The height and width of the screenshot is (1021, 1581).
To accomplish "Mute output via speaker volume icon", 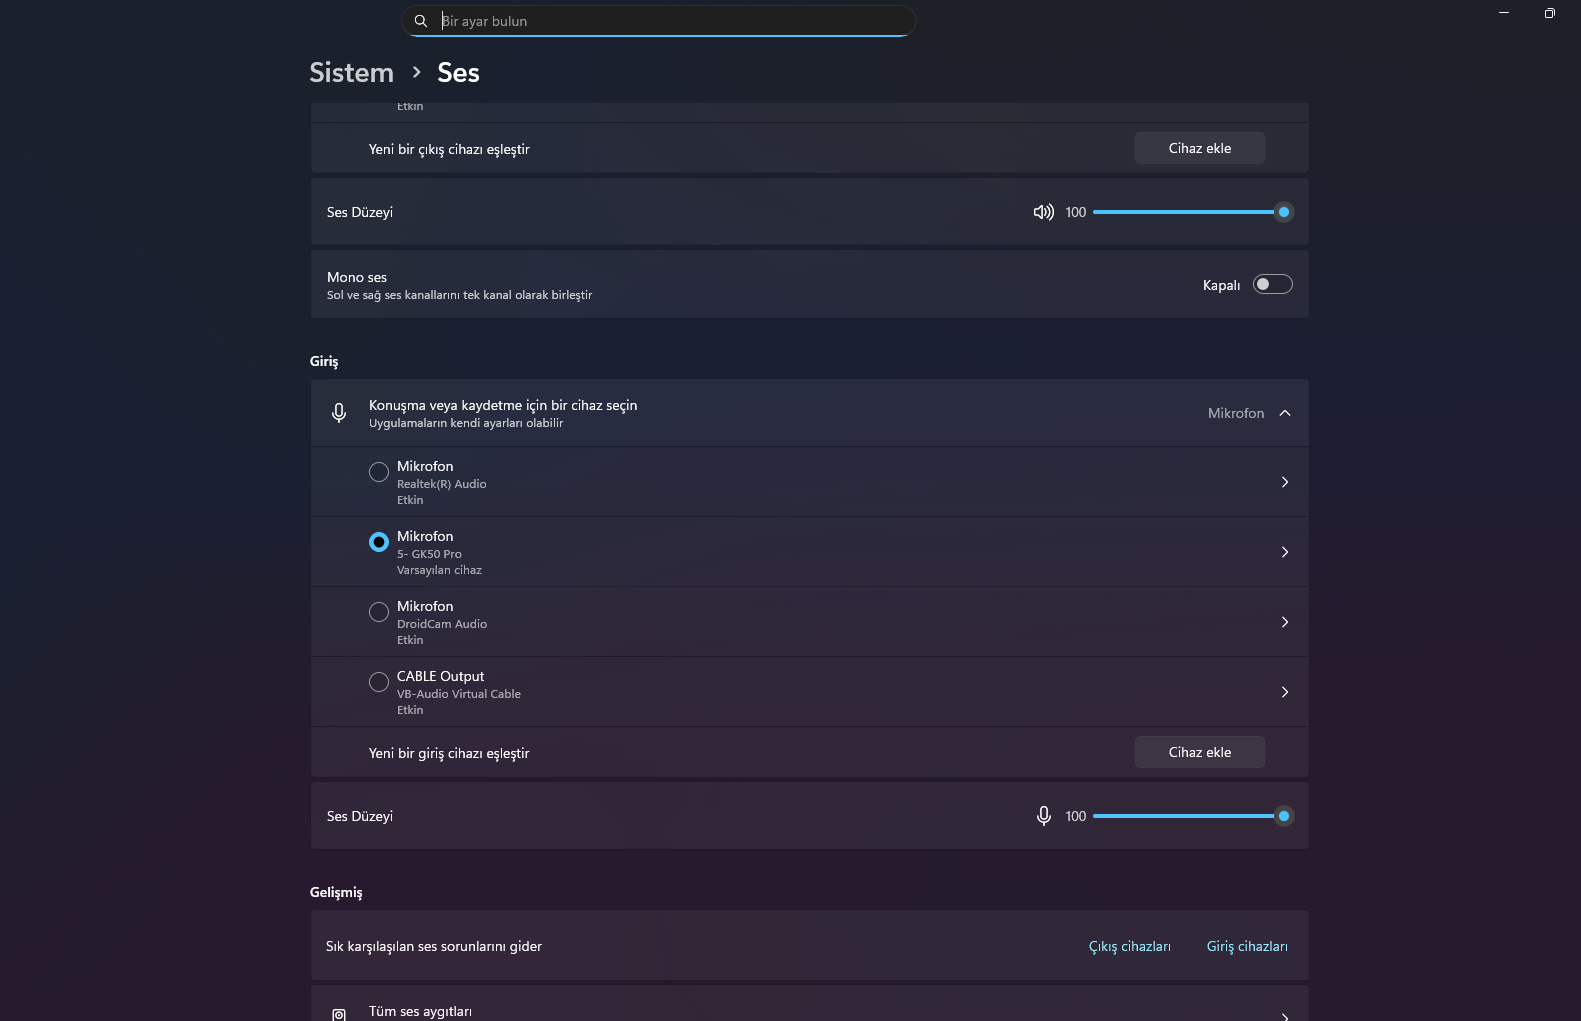I will (1043, 212).
